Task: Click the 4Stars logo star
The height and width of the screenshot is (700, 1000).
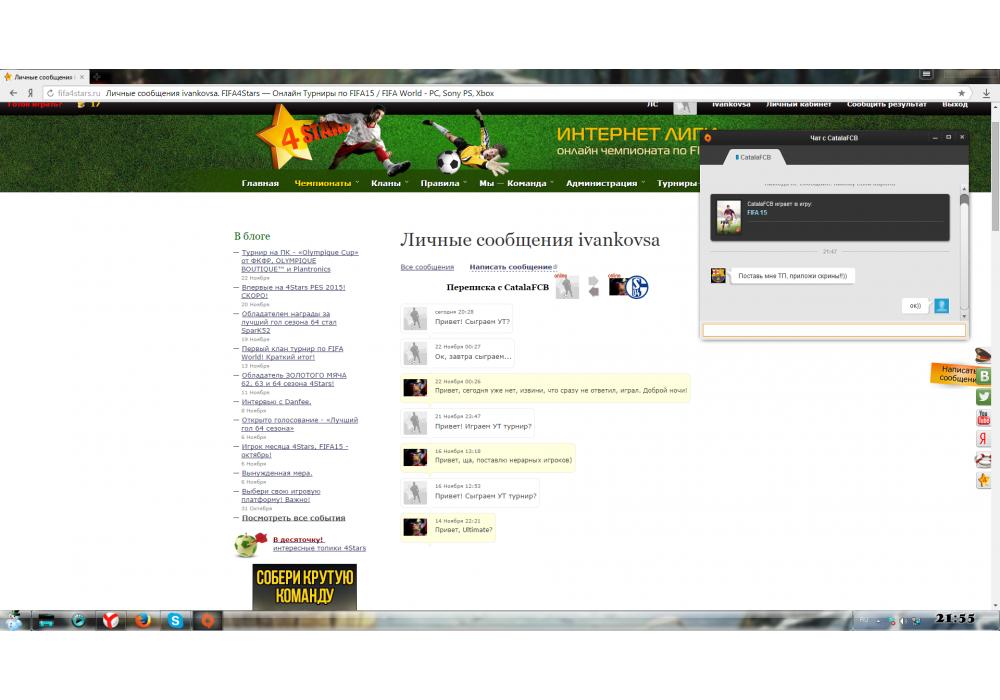Action: tap(285, 136)
